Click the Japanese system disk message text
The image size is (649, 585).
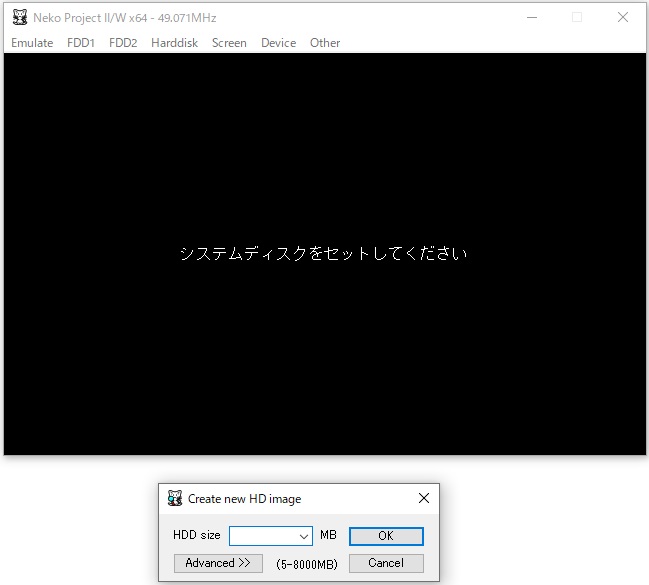323,253
